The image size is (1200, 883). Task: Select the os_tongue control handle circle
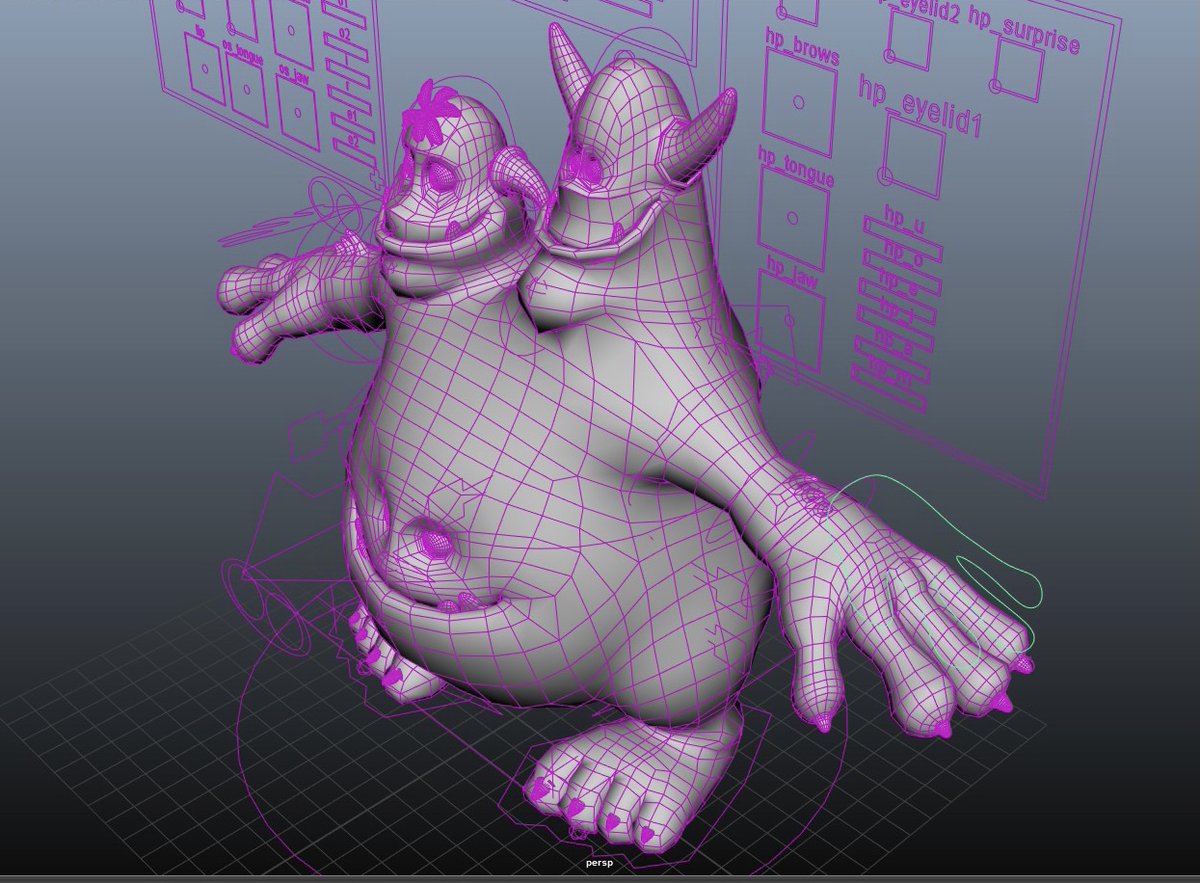(247, 91)
